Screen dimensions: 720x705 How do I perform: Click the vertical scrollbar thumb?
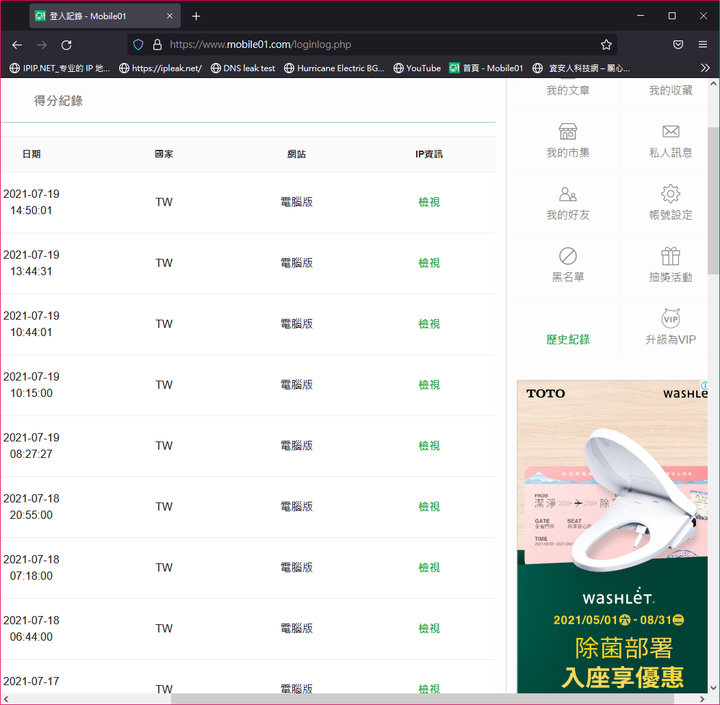click(x=713, y=200)
